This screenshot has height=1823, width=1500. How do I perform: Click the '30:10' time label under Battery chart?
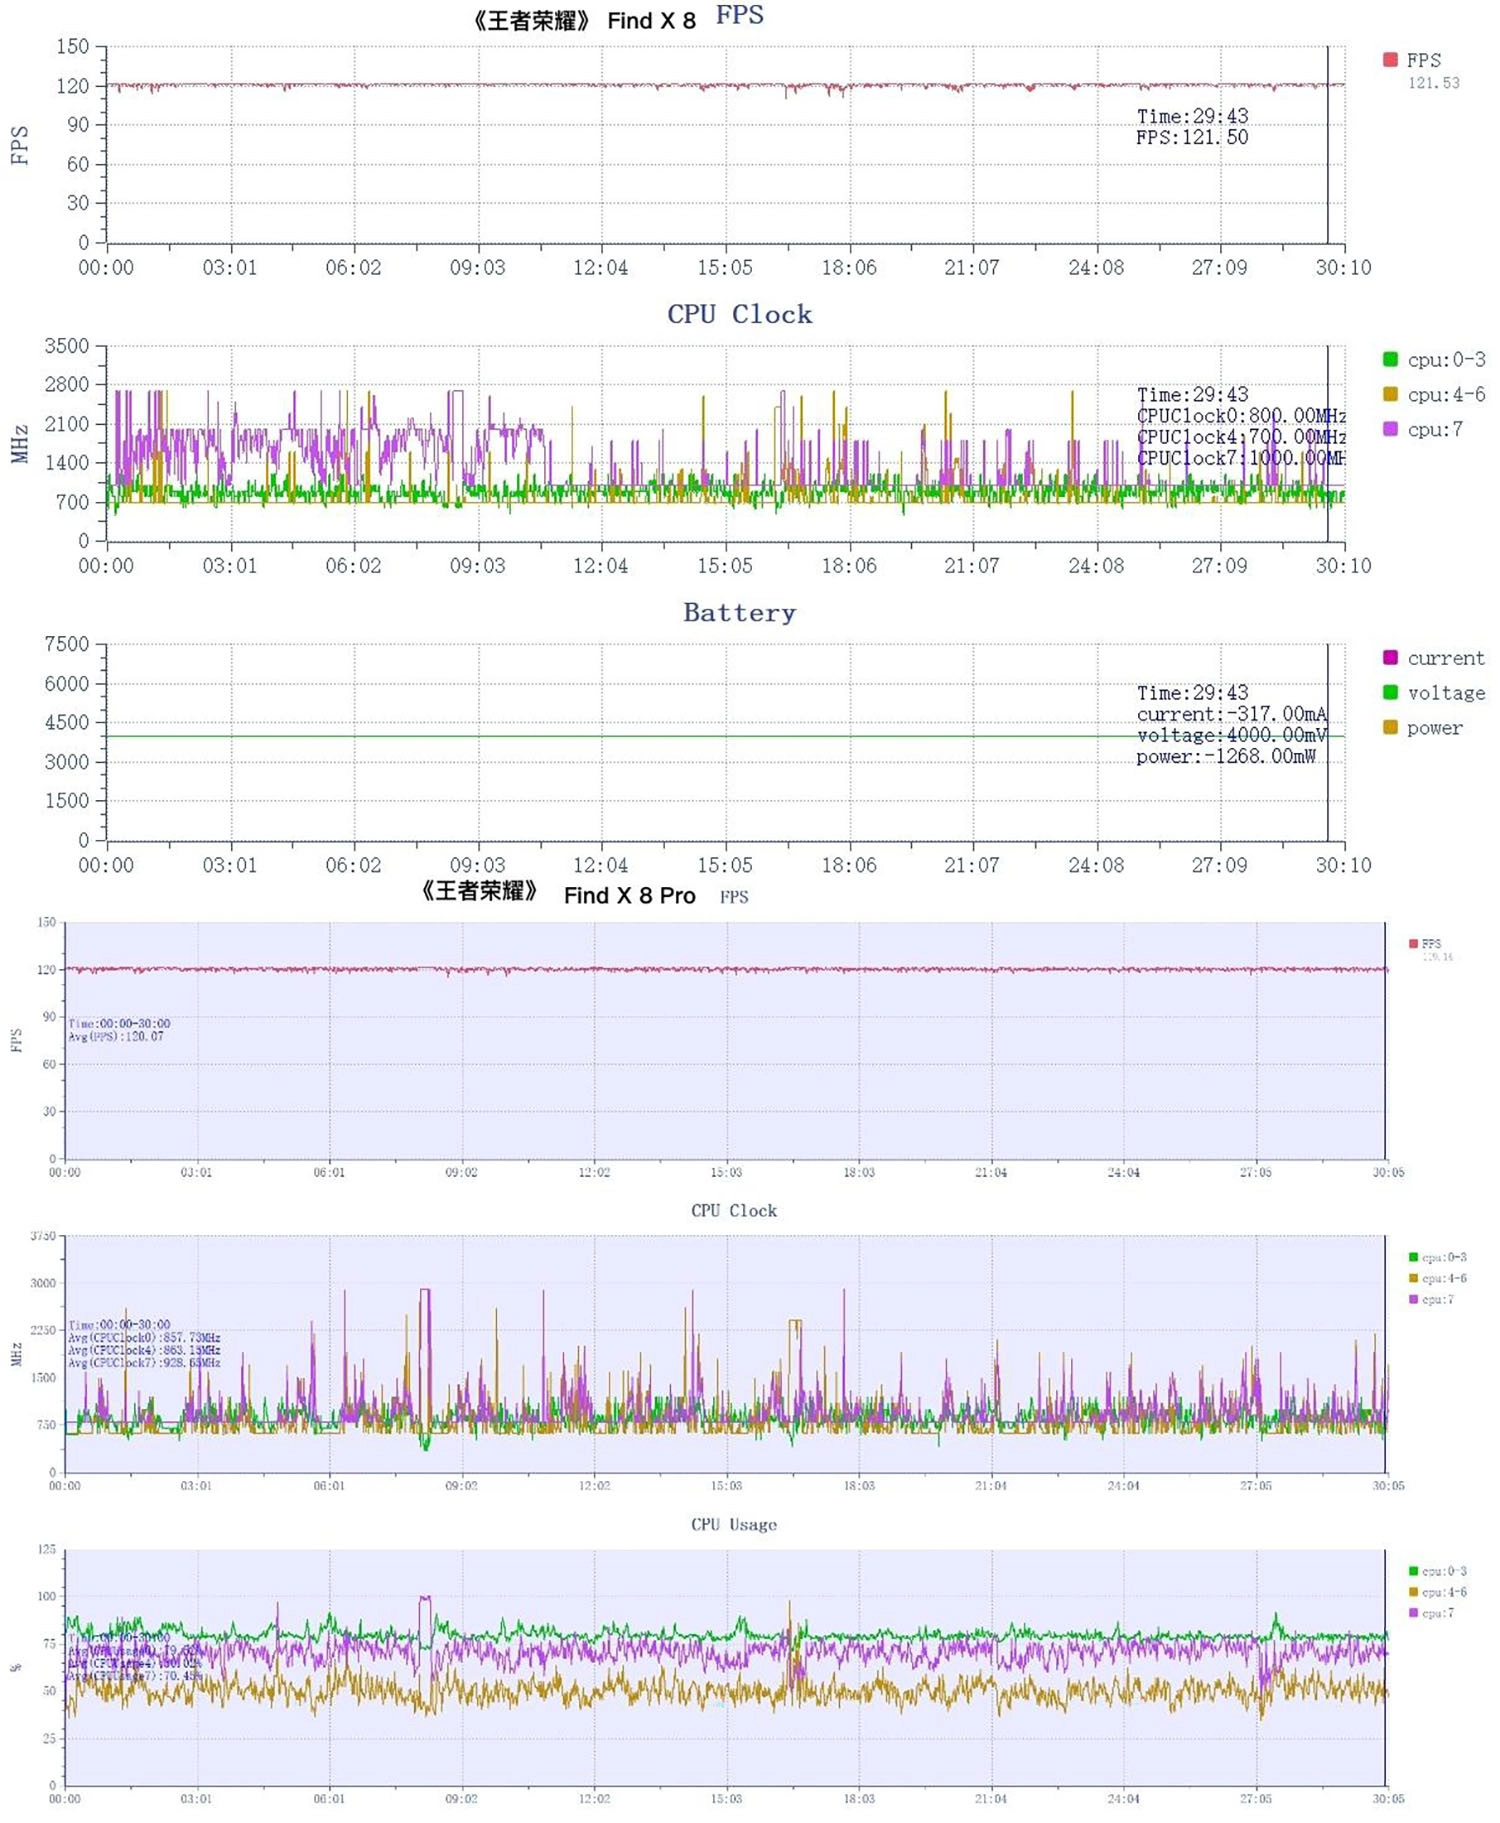pyautogui.click(x=1343, y=865)
